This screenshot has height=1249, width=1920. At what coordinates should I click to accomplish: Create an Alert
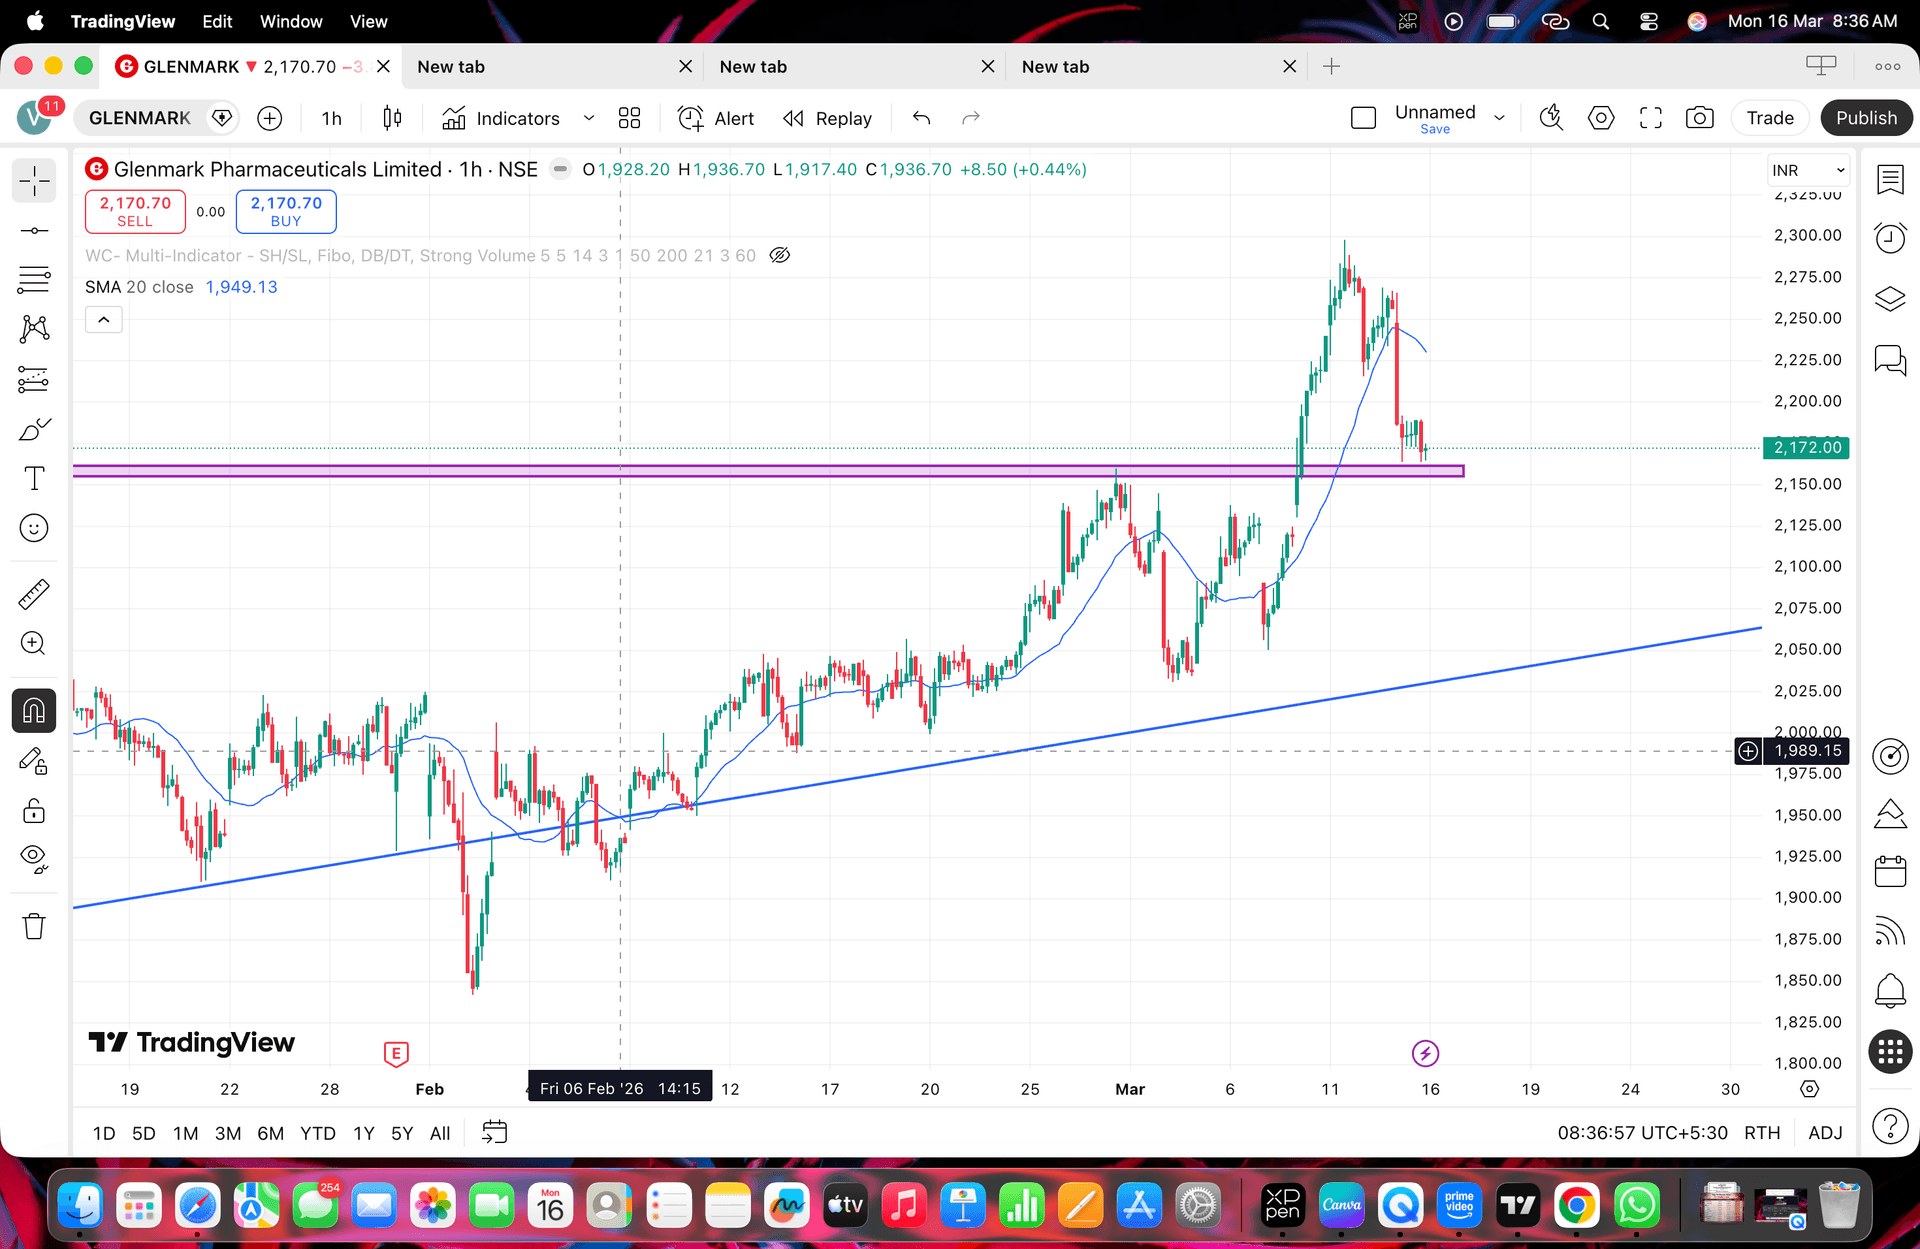[x=716, y=118]
